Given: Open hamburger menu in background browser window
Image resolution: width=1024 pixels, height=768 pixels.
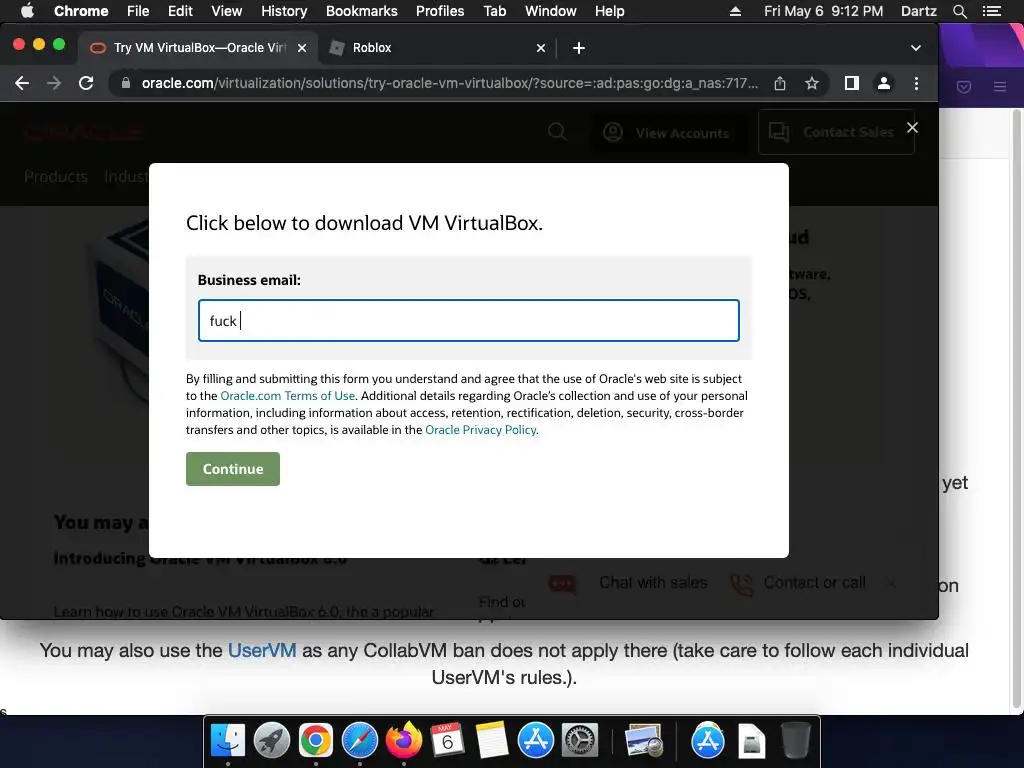Looking at the screenshot, I should (1000, 87).
